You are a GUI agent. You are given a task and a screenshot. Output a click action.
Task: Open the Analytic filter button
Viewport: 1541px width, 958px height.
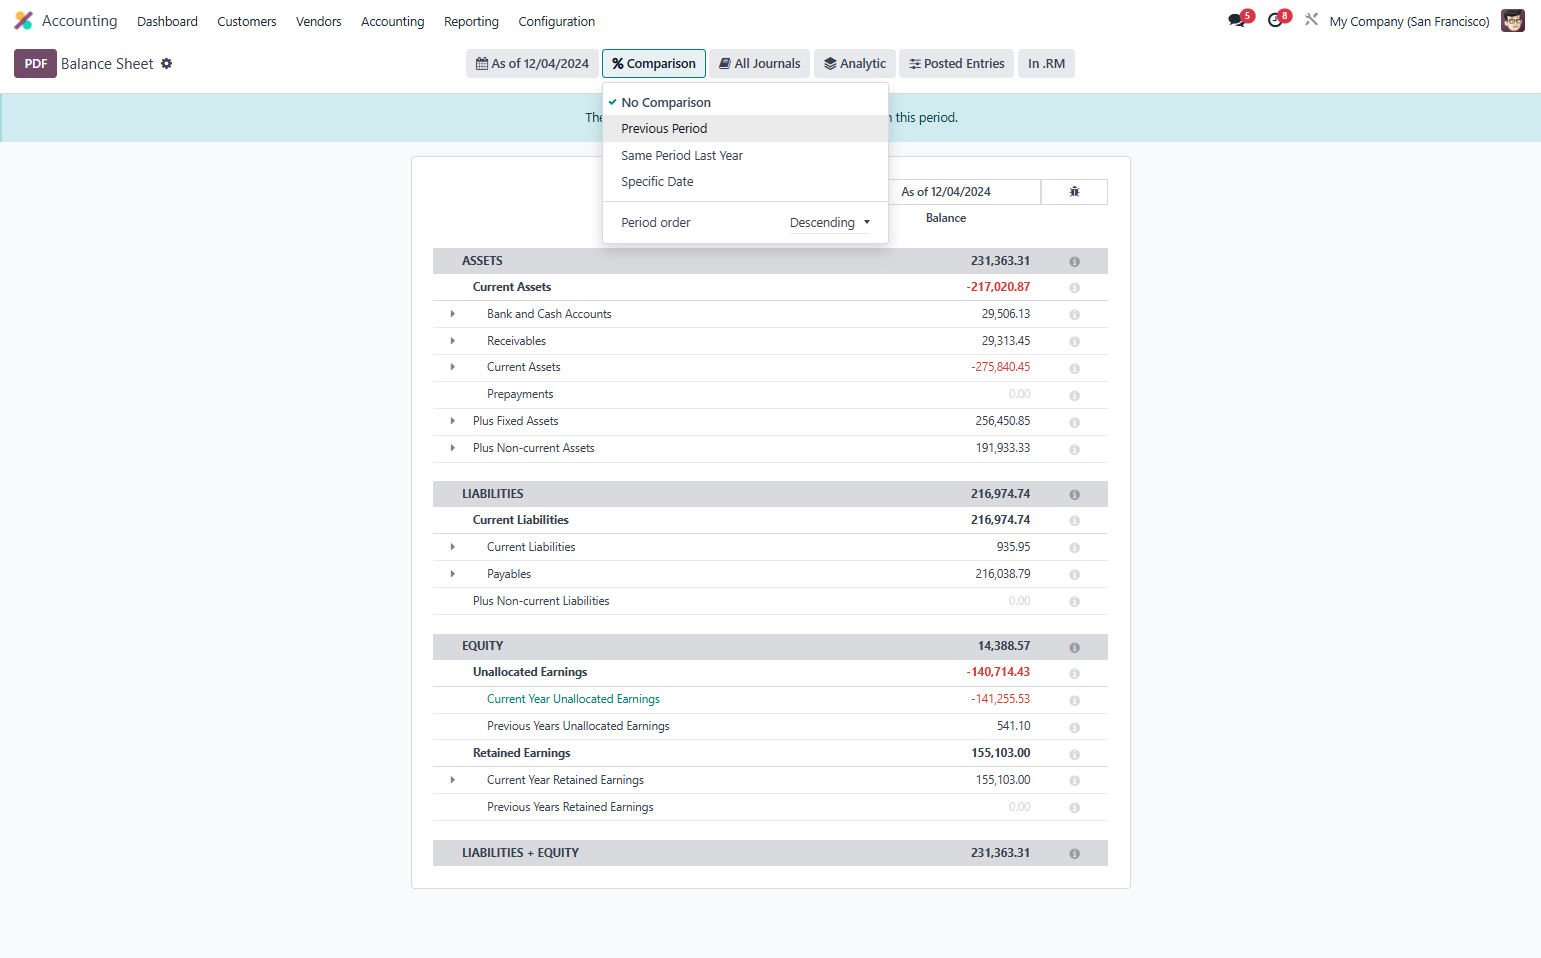coord(855,63)
